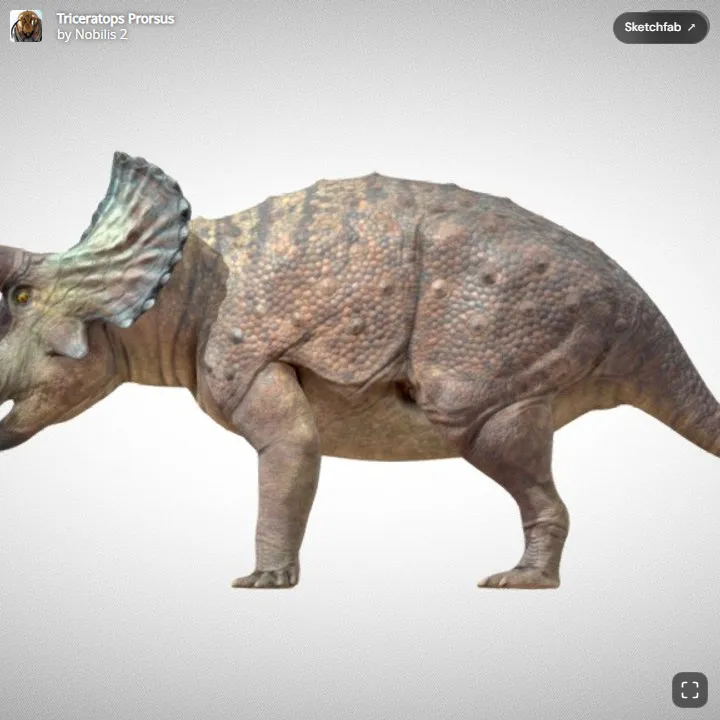The width and height of the screenshot is (720, 720).
Task: Open the Triceratops Prorsus model title link
Action: coord(115,19)
